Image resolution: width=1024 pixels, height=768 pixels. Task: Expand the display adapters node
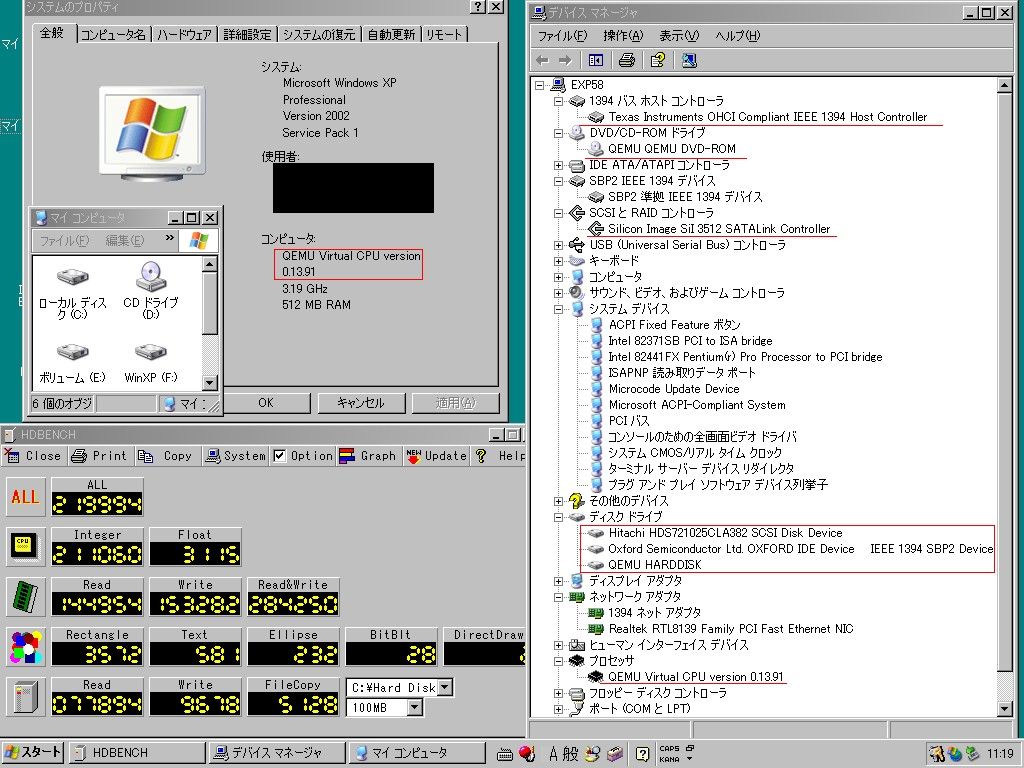(x=558, y=581)
